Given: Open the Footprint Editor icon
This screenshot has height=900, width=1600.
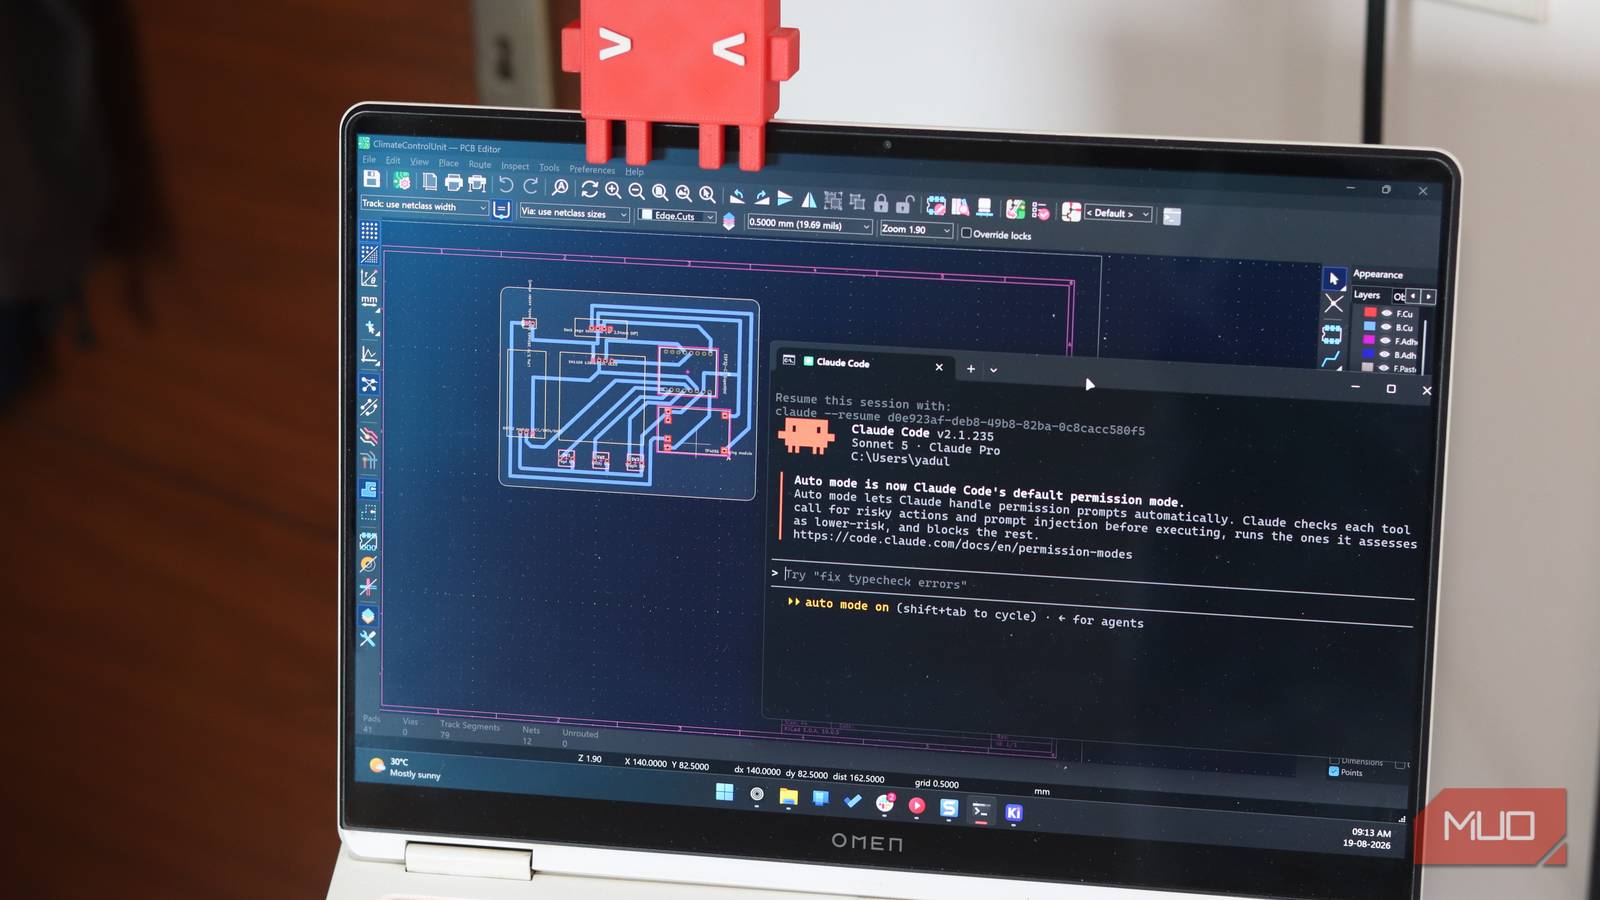Looking at the screenshot, I should [x=935, y=205].
